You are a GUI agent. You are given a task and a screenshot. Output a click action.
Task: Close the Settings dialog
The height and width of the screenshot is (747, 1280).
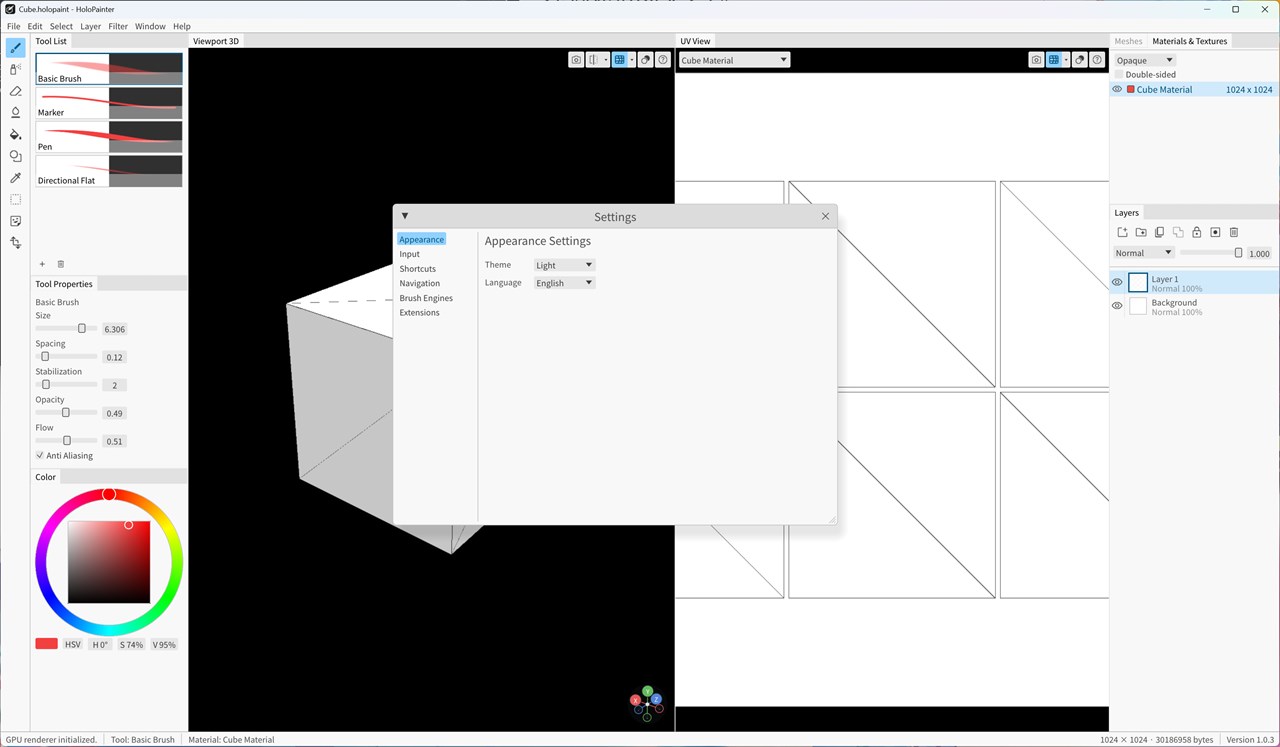(x=825, y=216)
